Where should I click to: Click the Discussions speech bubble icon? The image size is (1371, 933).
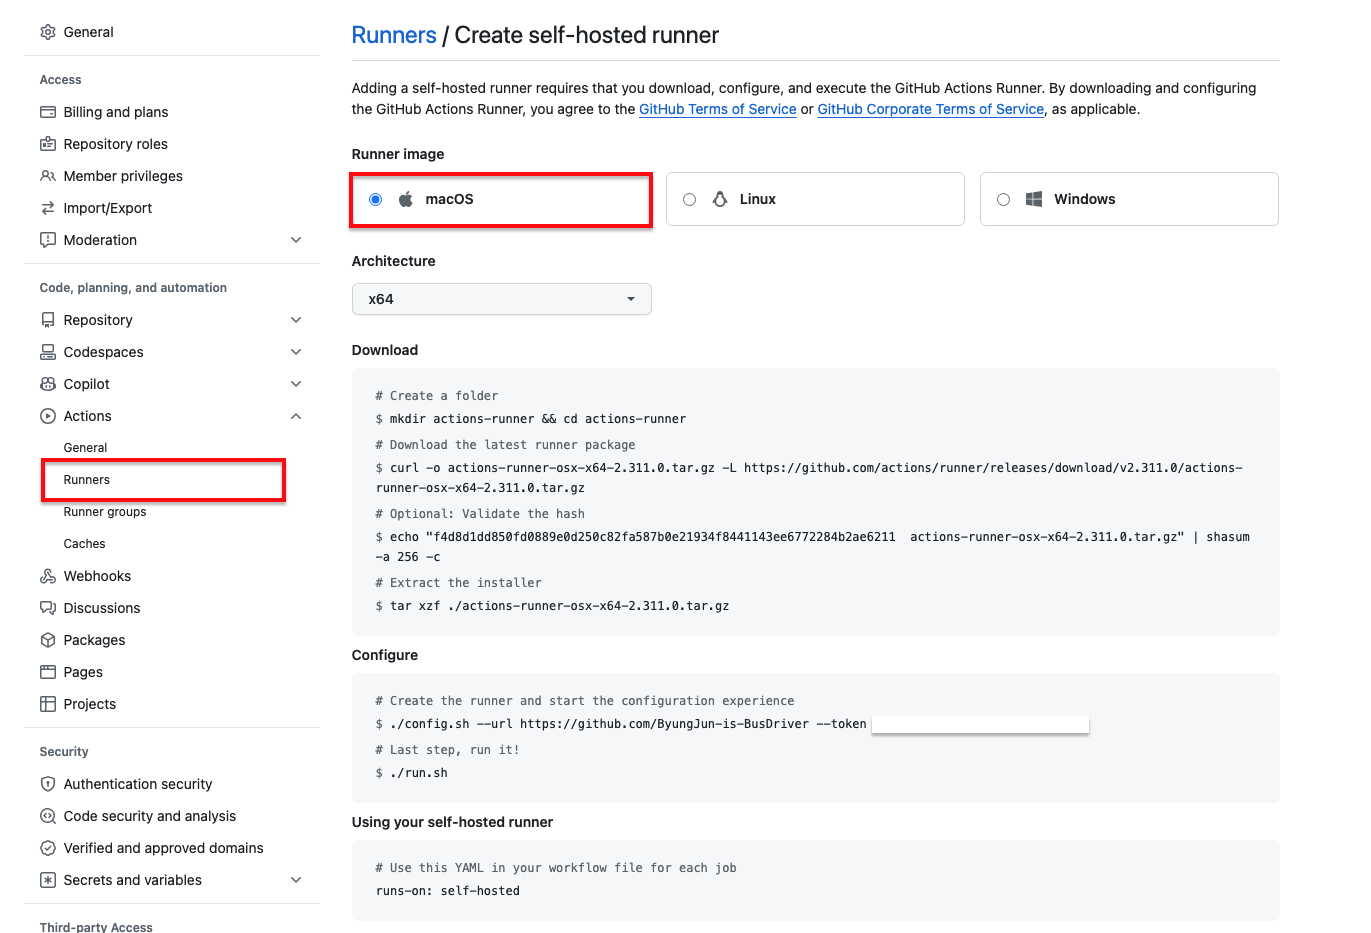(x=48, y=608)
